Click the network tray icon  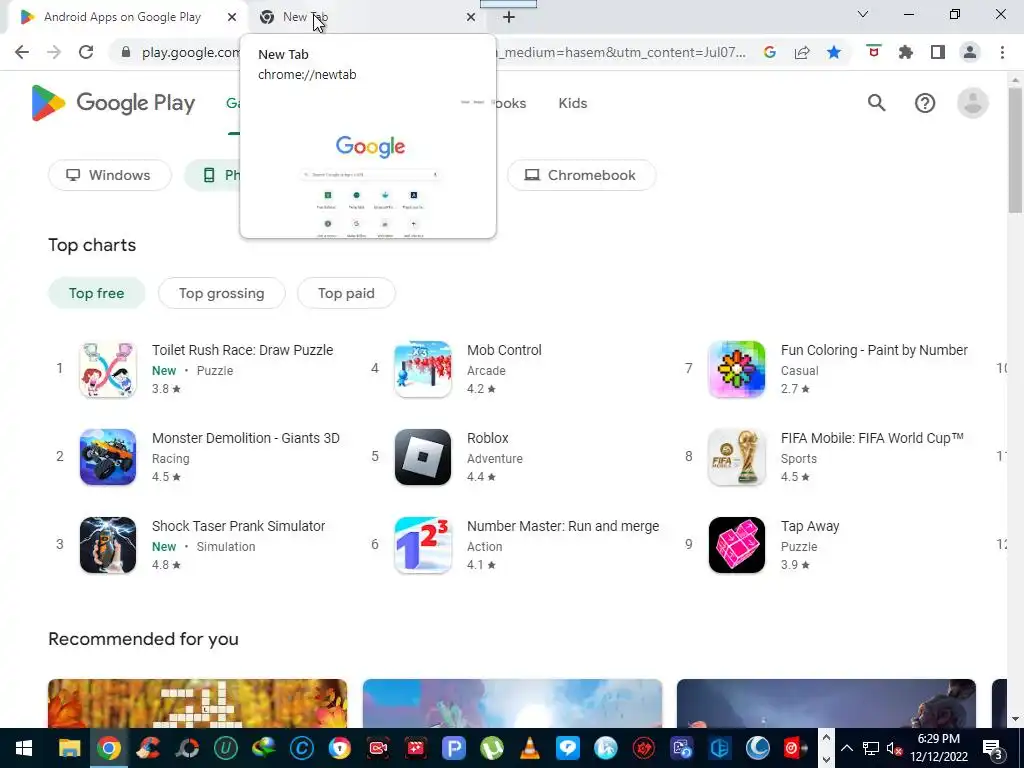pyautogui.click(x=871, y=748)
